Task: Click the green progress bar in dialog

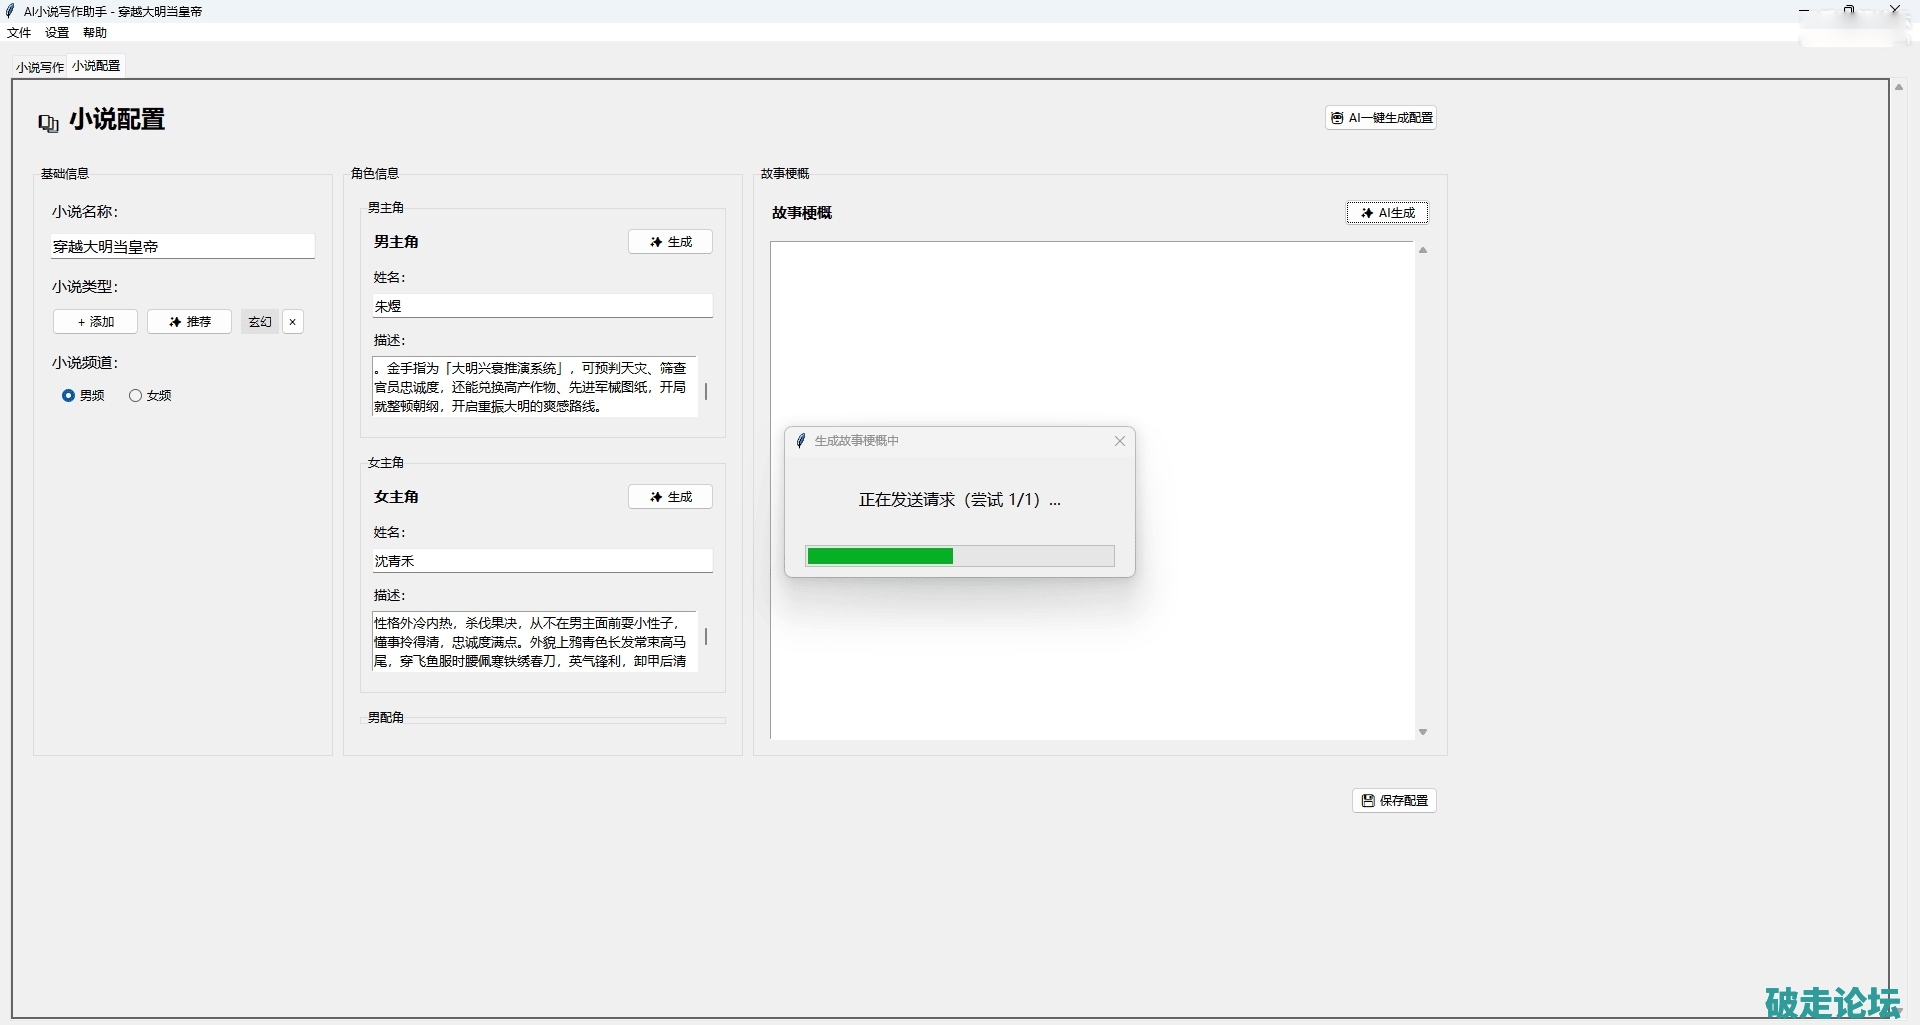Action: click(x=880, y=557)
